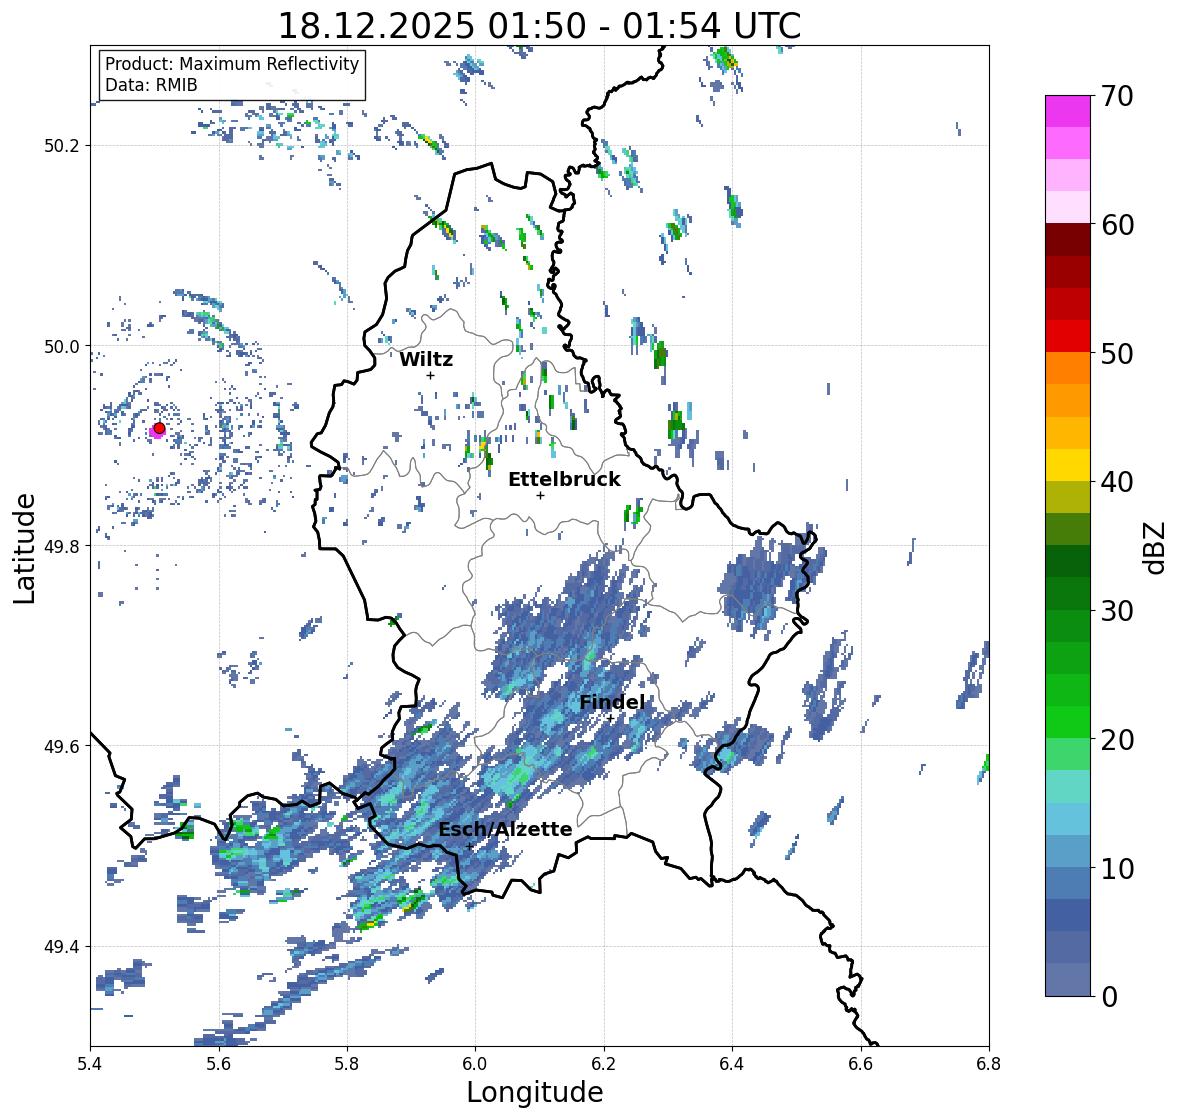
Task: Click longitude tick label 5.8
Action: click(347, 1063)
